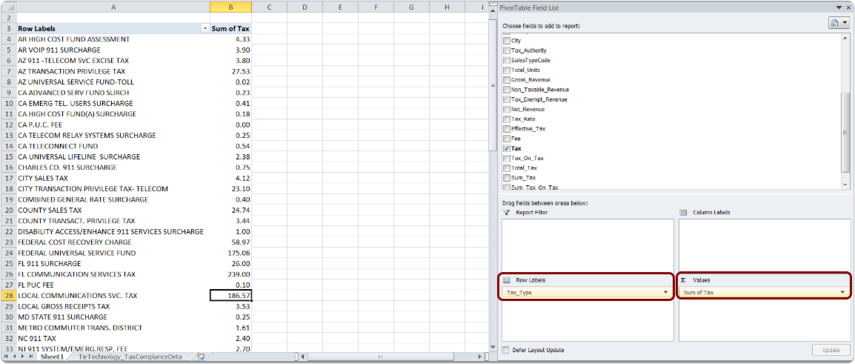Check the Gross_Revenue field
Screen dimensions: 855x364
(x=507, y=80)
